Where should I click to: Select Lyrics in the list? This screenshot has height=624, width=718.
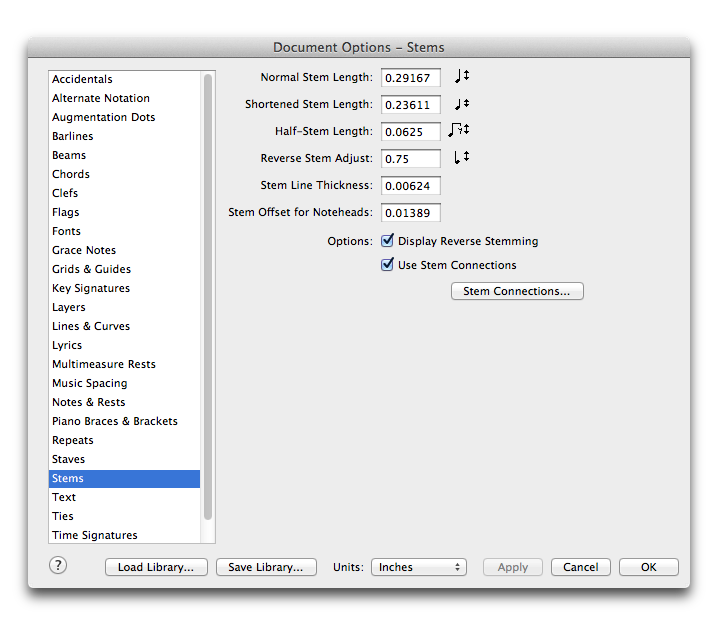pos(124,345)
